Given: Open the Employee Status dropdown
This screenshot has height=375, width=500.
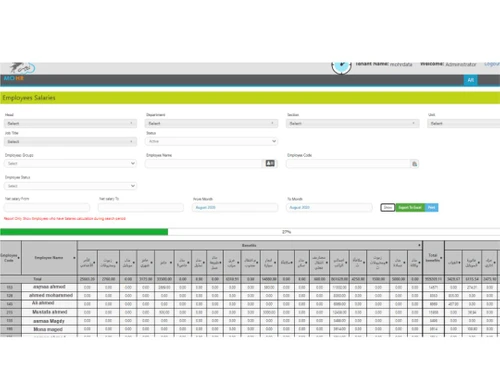Looking at the screenshot, I should coord(70,186).
